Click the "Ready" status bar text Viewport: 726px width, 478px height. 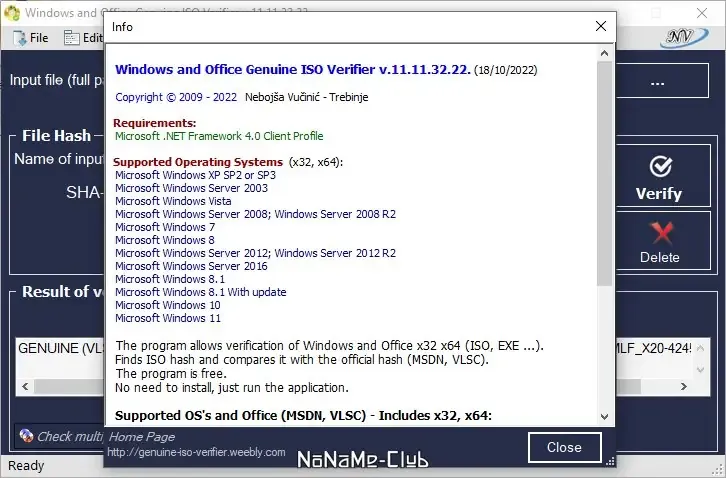(x=26, y=465)
